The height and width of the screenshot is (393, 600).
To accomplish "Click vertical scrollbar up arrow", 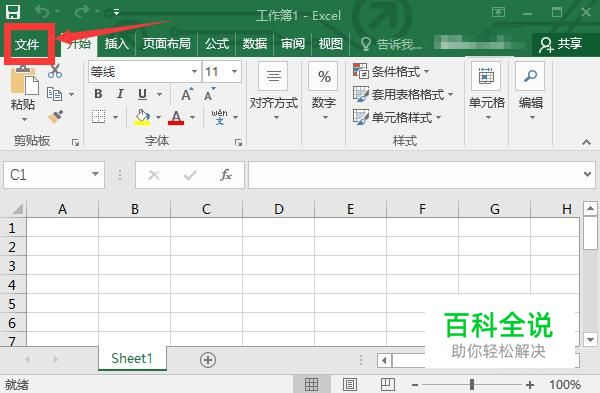I will (x=590, y=209).
